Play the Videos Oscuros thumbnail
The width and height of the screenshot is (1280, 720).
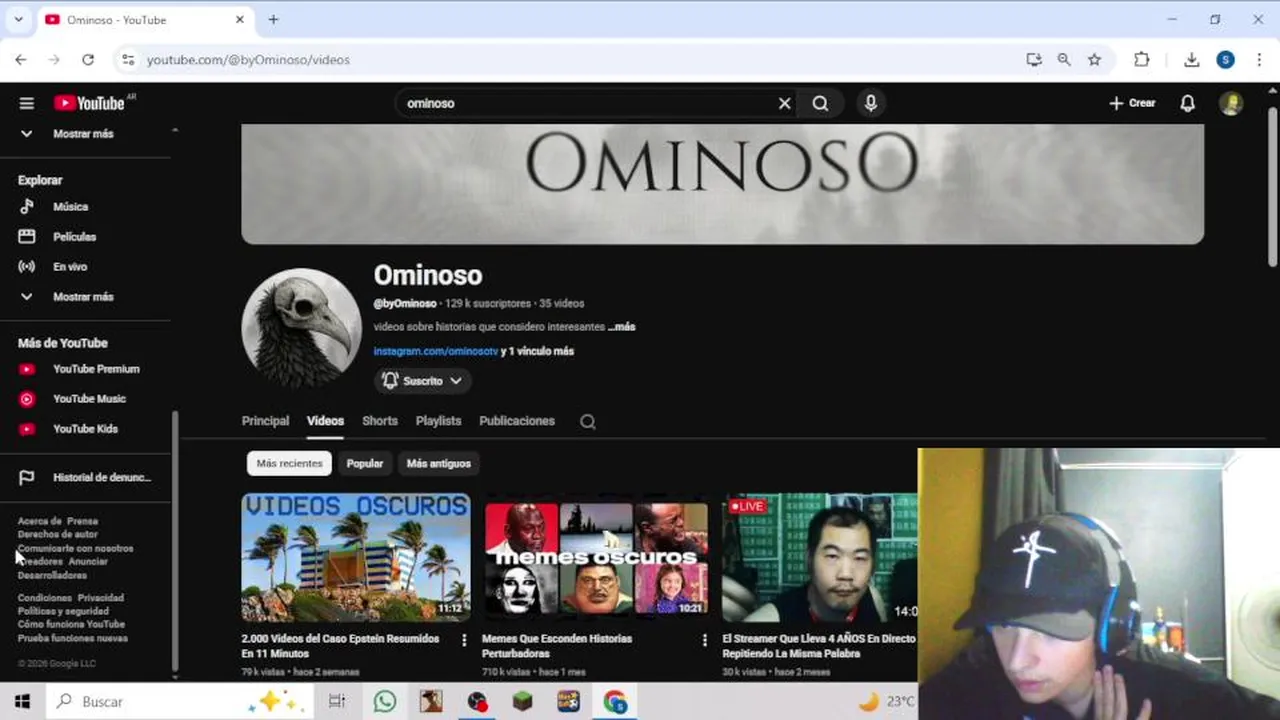355,557
